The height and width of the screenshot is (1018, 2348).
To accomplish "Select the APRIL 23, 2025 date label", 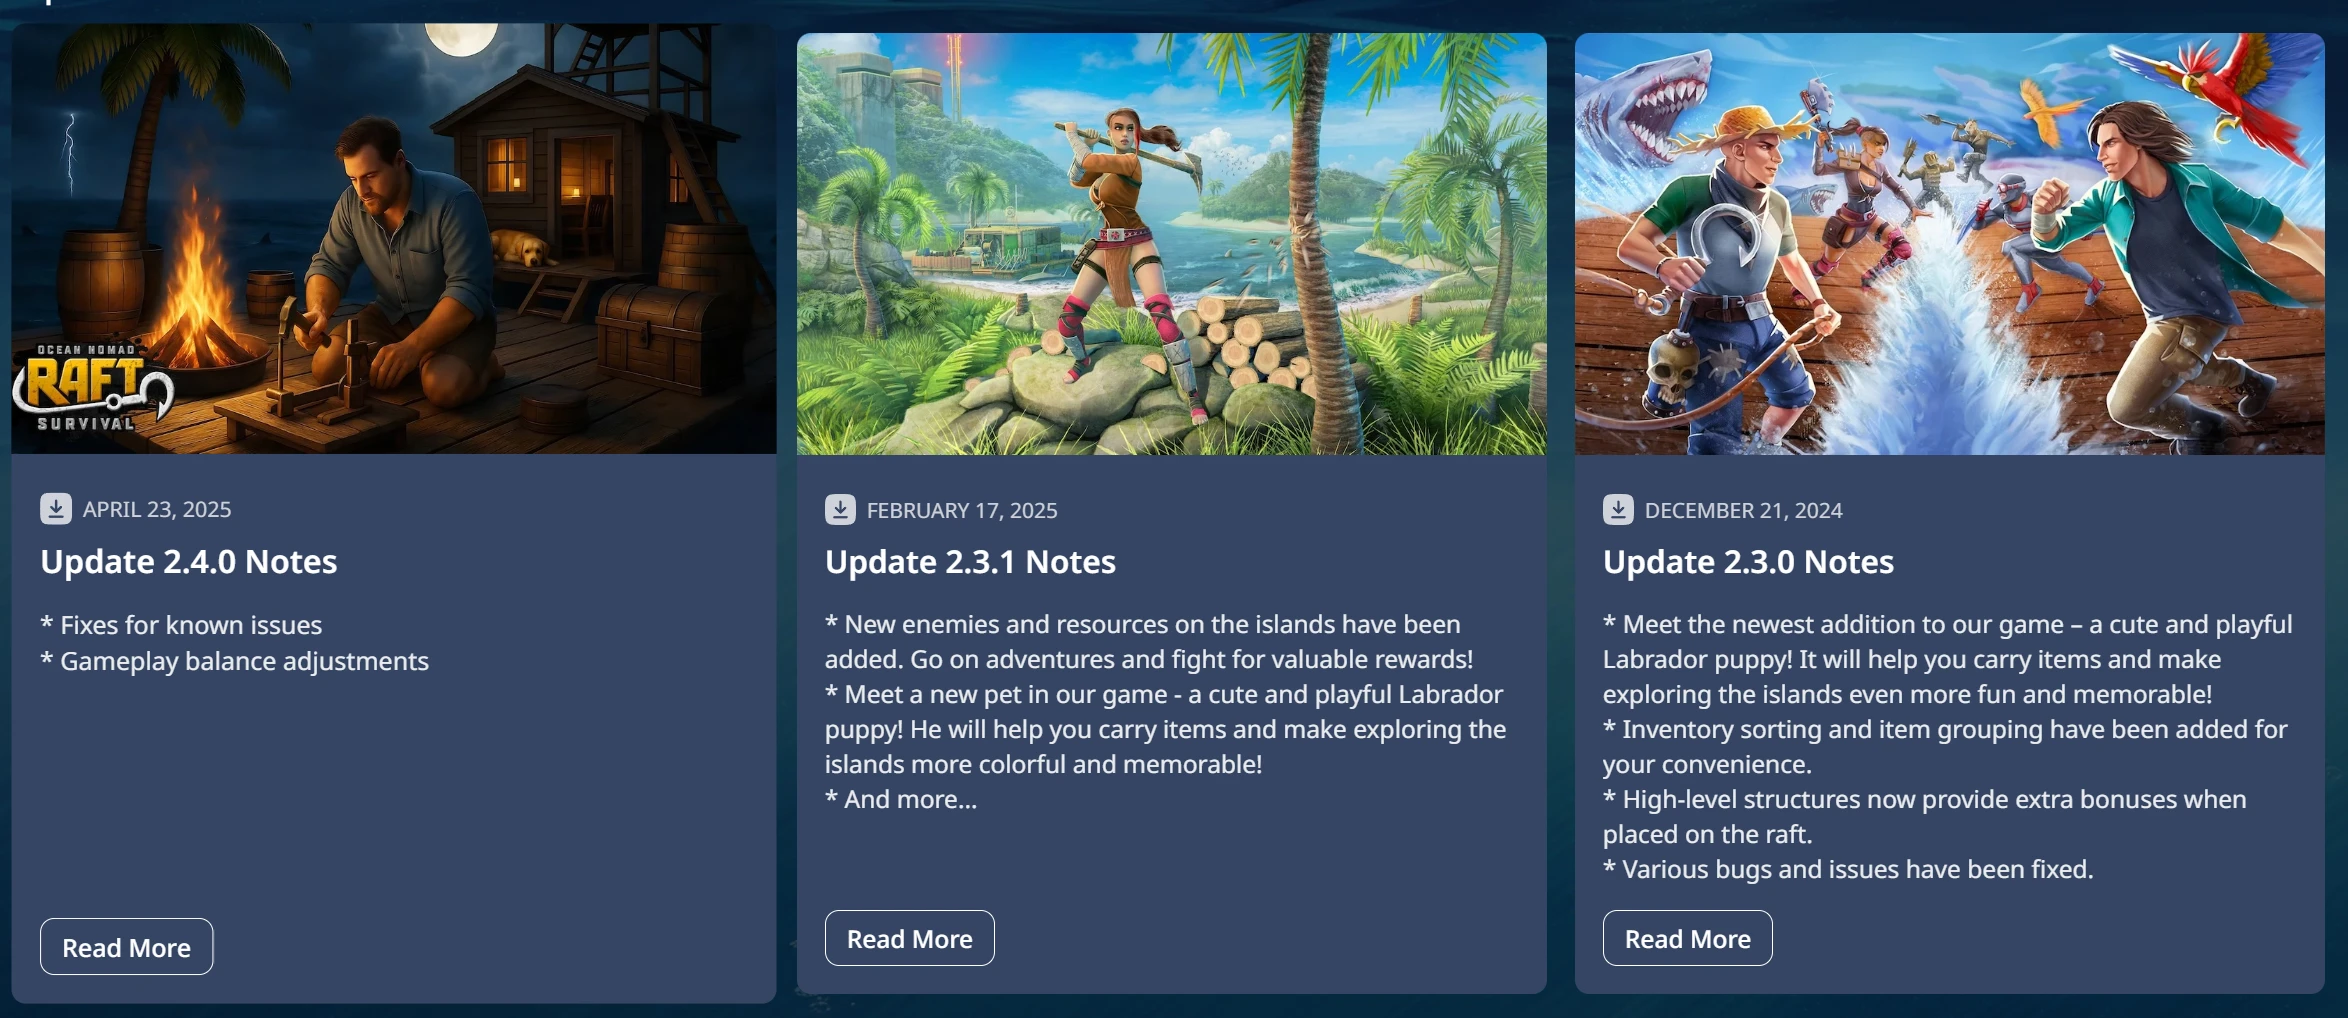I will 157,509.
